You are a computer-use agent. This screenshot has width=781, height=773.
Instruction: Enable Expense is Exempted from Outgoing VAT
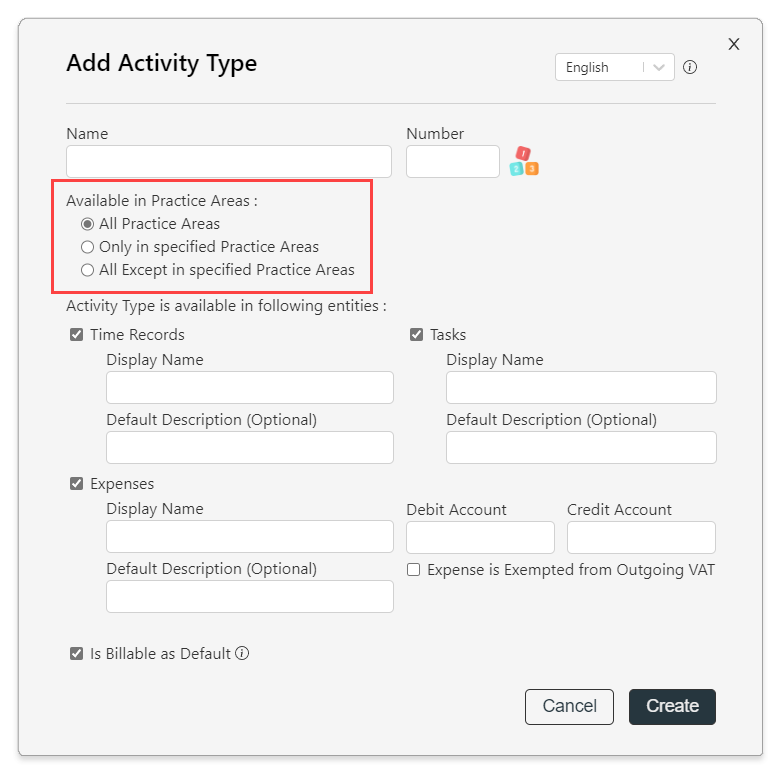(x=413, y=569)
